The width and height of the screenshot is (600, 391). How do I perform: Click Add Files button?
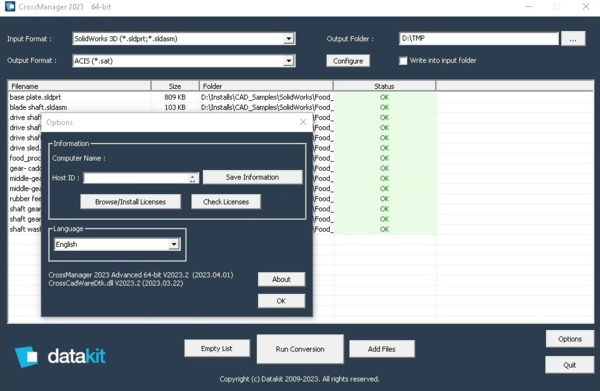tap(382, 349)
